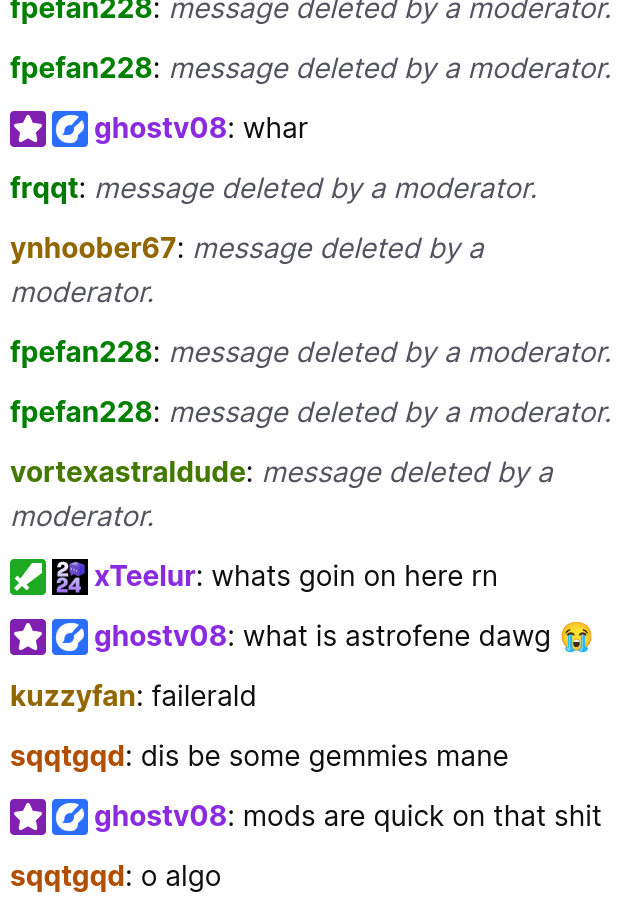
Task: Open the frqqt username profile card
Action: coord(44,189)
